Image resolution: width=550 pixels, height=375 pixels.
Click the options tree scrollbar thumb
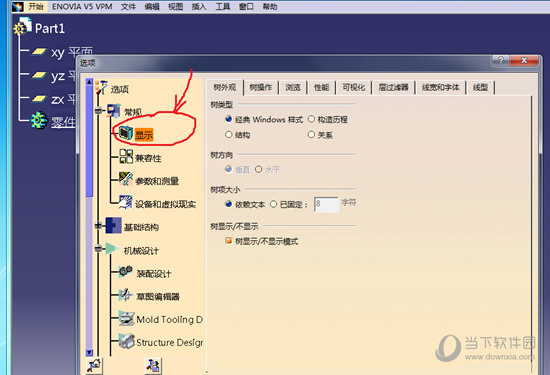click(89, 141)
